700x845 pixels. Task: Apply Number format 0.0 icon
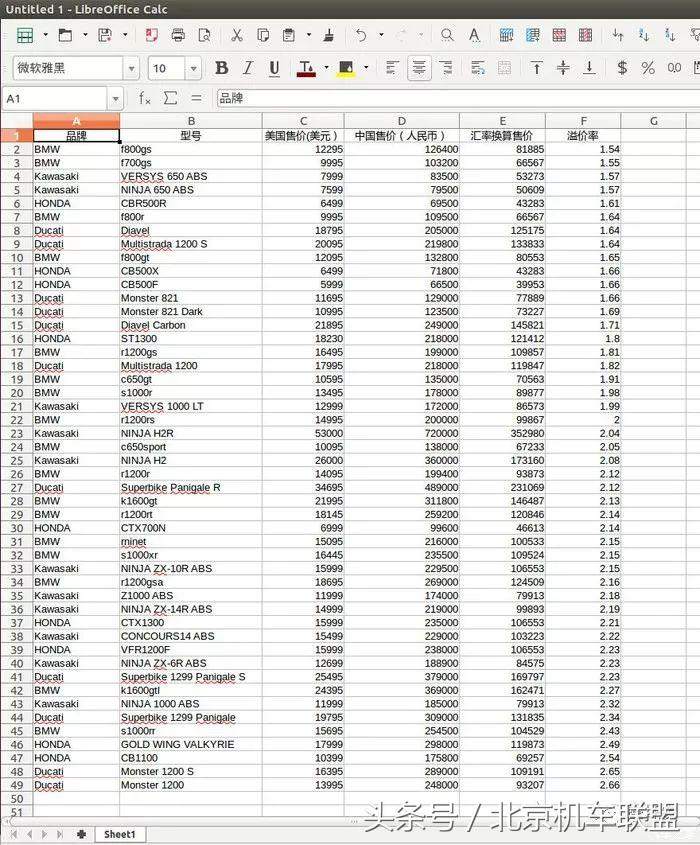pos(674,68)
